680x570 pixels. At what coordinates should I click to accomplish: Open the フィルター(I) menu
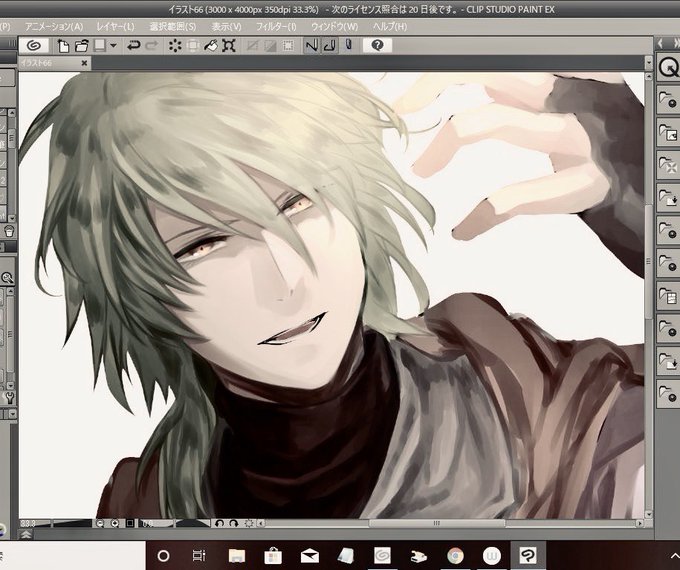point(276,27)
